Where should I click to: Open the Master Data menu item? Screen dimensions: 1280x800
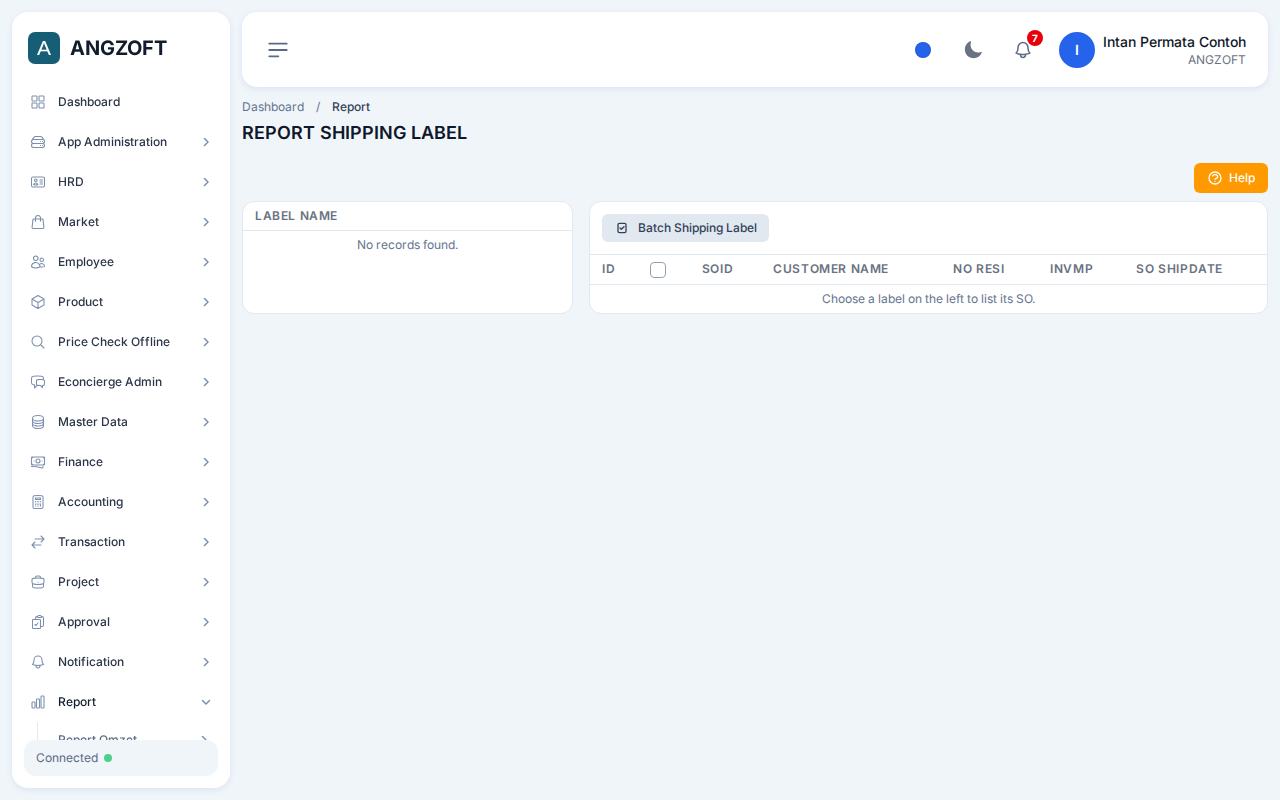pos(121,422)
